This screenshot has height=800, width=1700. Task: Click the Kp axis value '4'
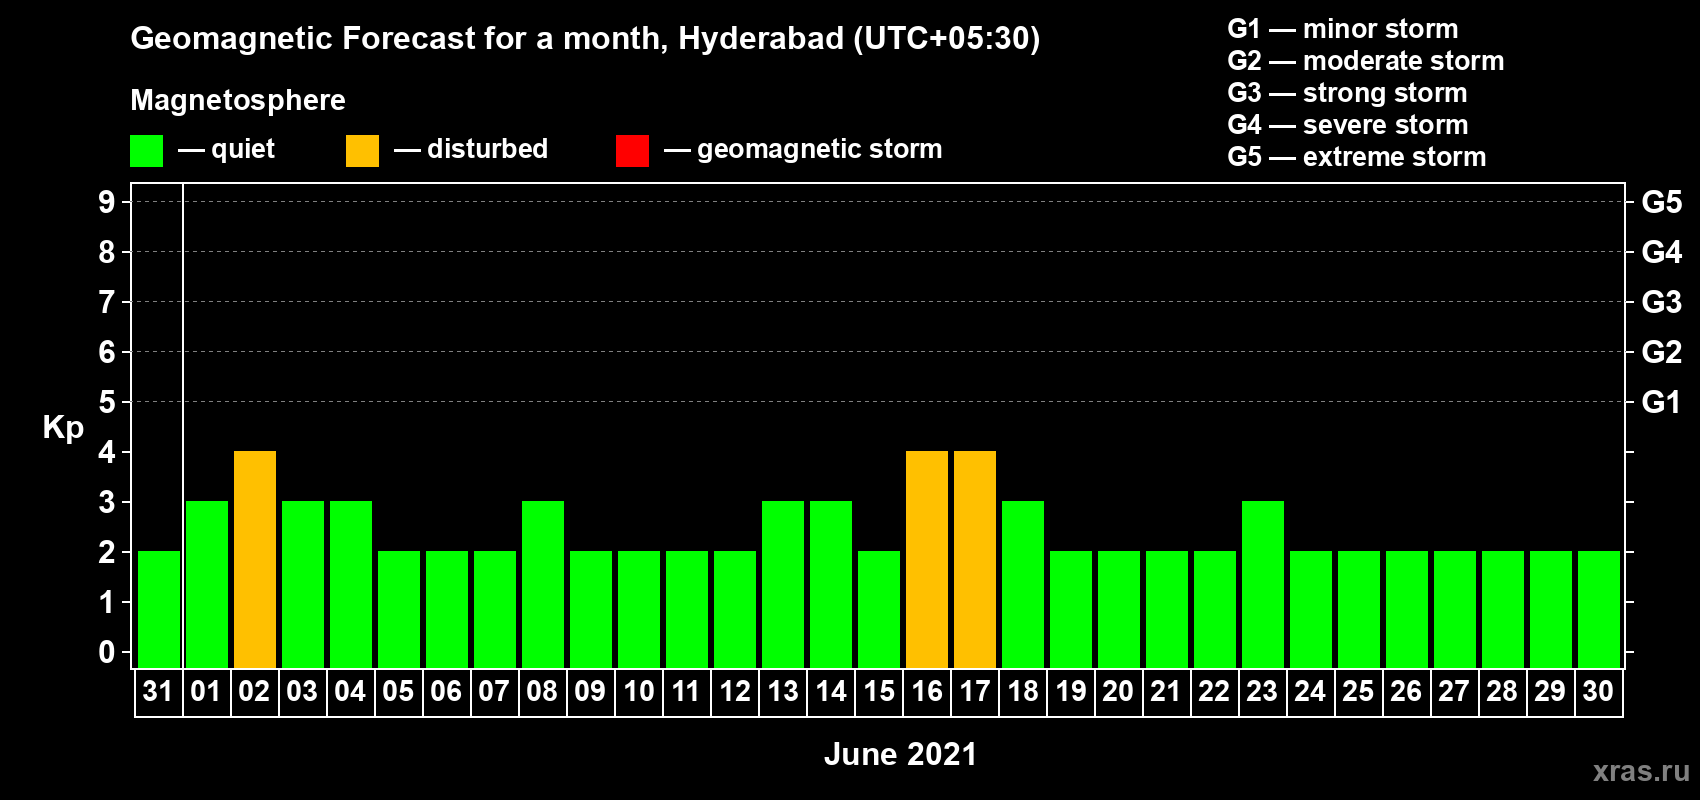pos(107,452)
